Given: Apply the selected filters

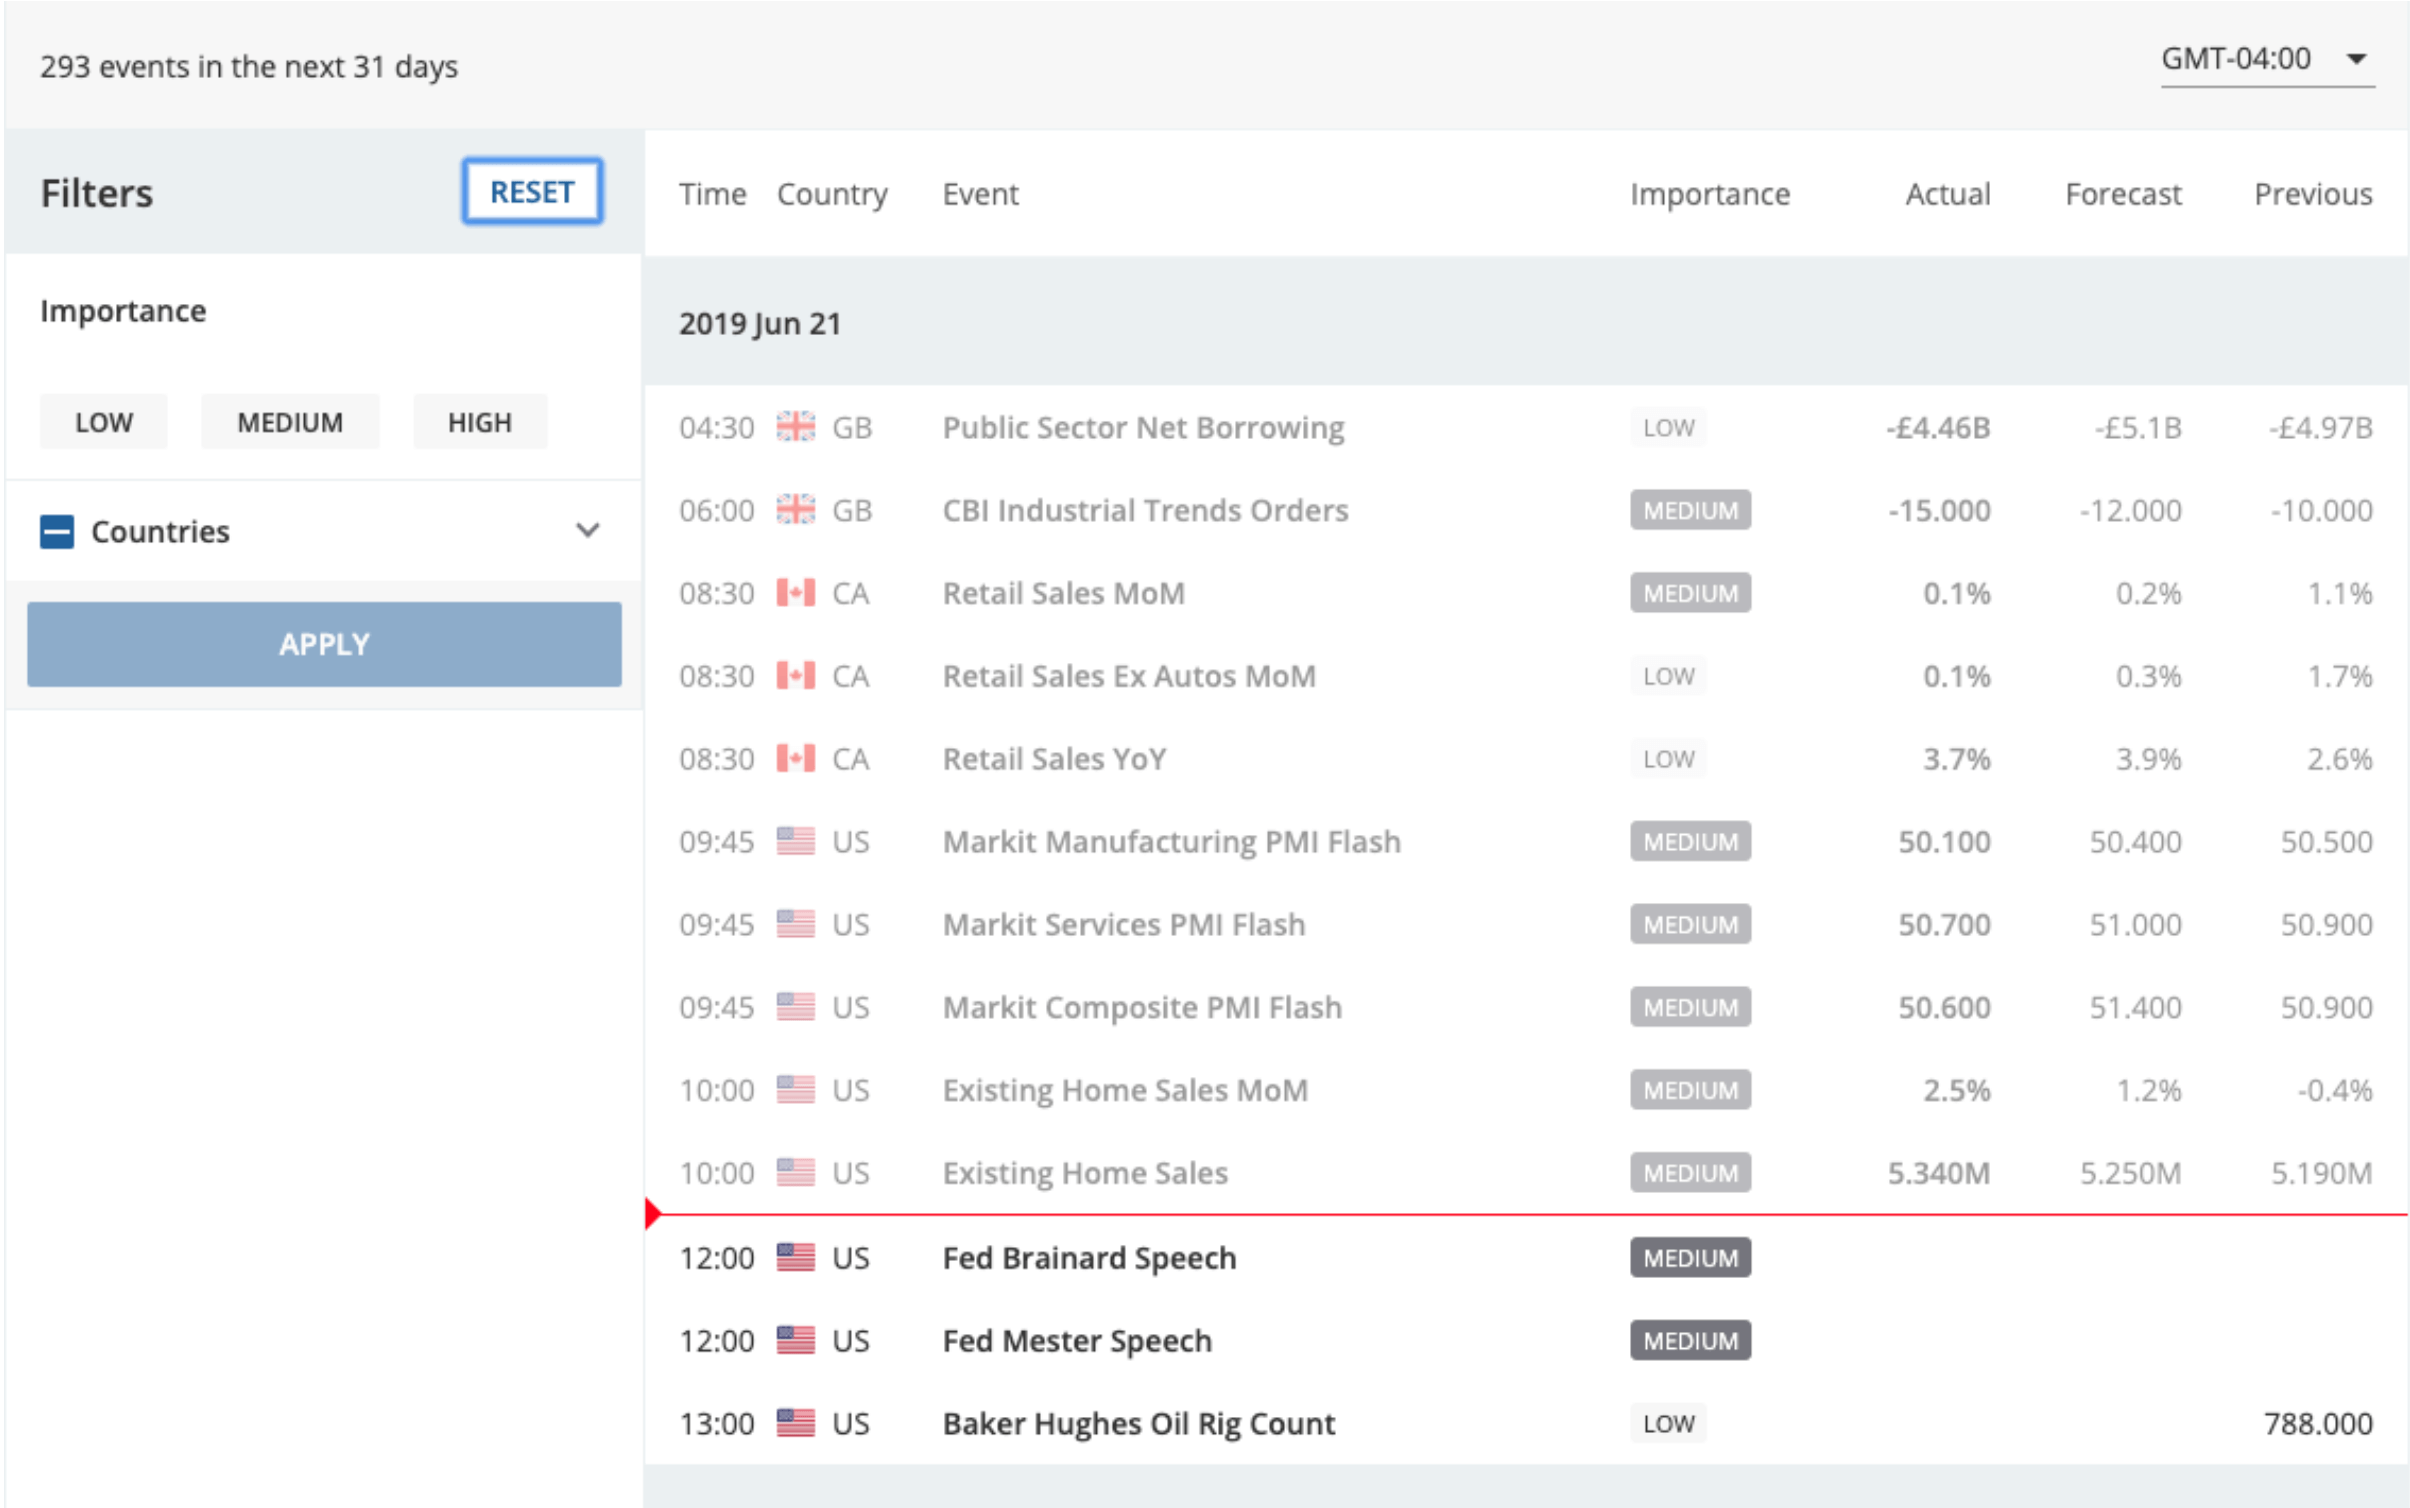Looking at the screenshot, I should coord(324,643).
